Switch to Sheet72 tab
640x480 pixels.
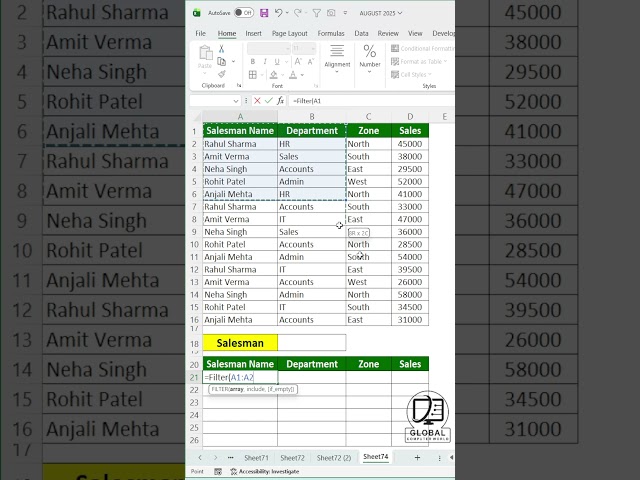[x=293, y=458]
